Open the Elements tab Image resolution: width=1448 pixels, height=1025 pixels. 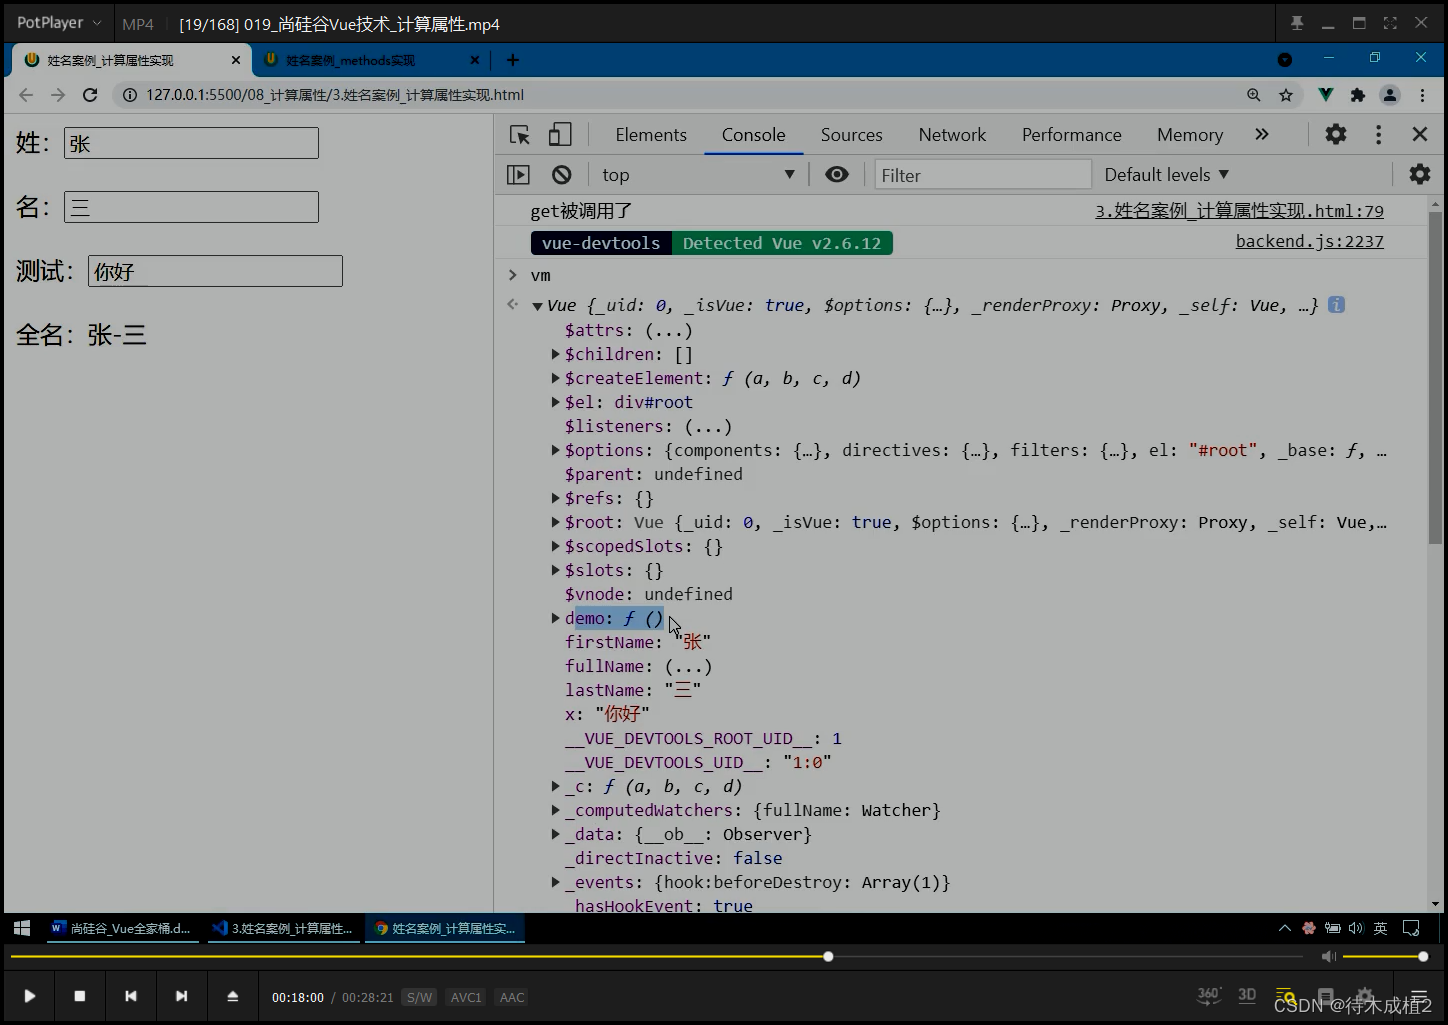click(651, 135)
